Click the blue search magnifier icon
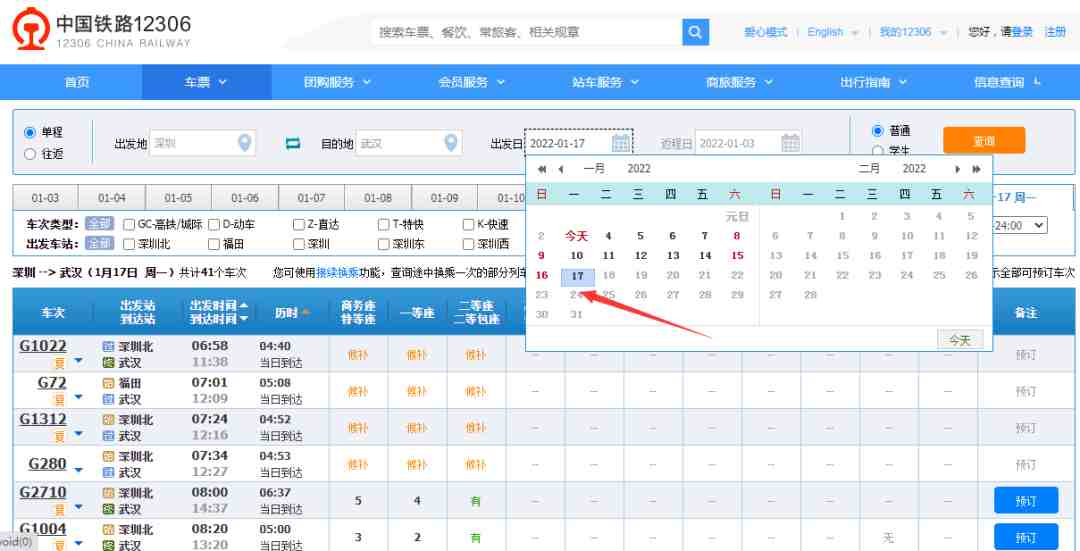Screen dimensions: 1080x551 [x=696, y=32]
